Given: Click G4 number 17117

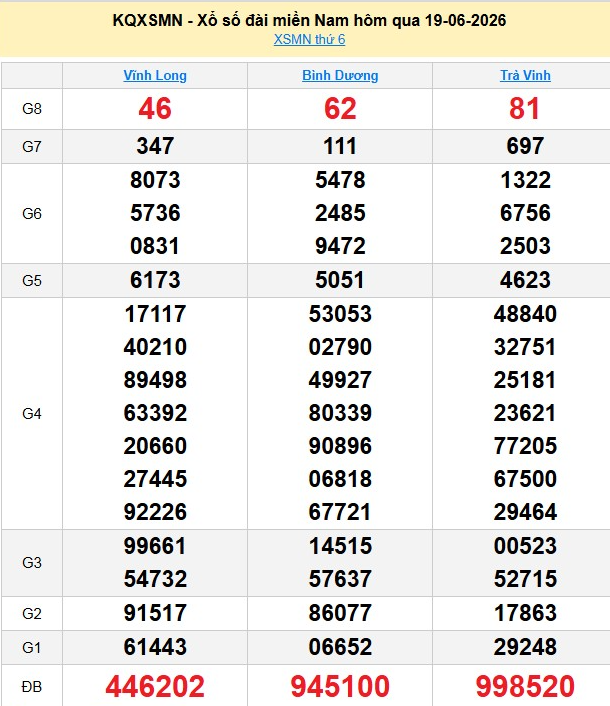Looking at the screenshot, I should [x=155, y=314].
